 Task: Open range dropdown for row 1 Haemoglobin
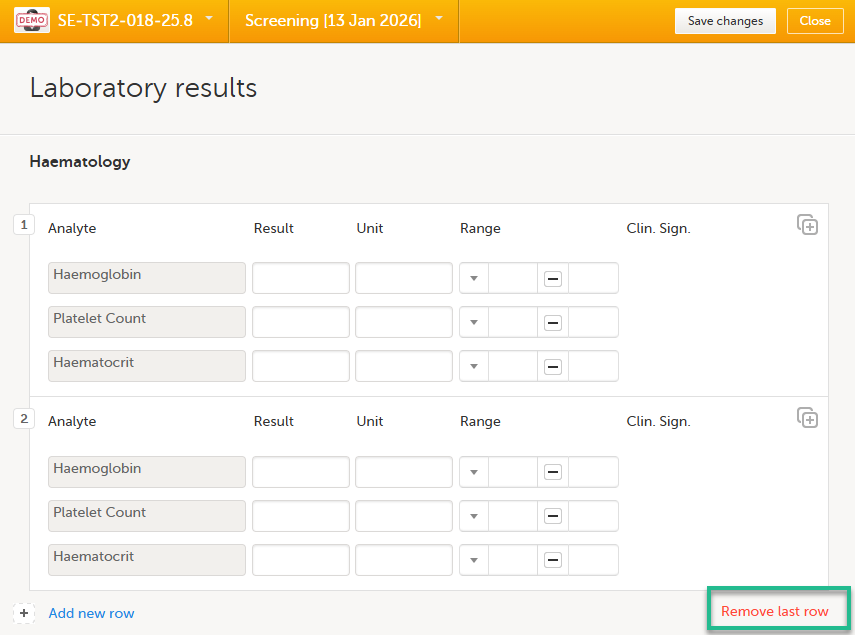(x=474, y=279)
